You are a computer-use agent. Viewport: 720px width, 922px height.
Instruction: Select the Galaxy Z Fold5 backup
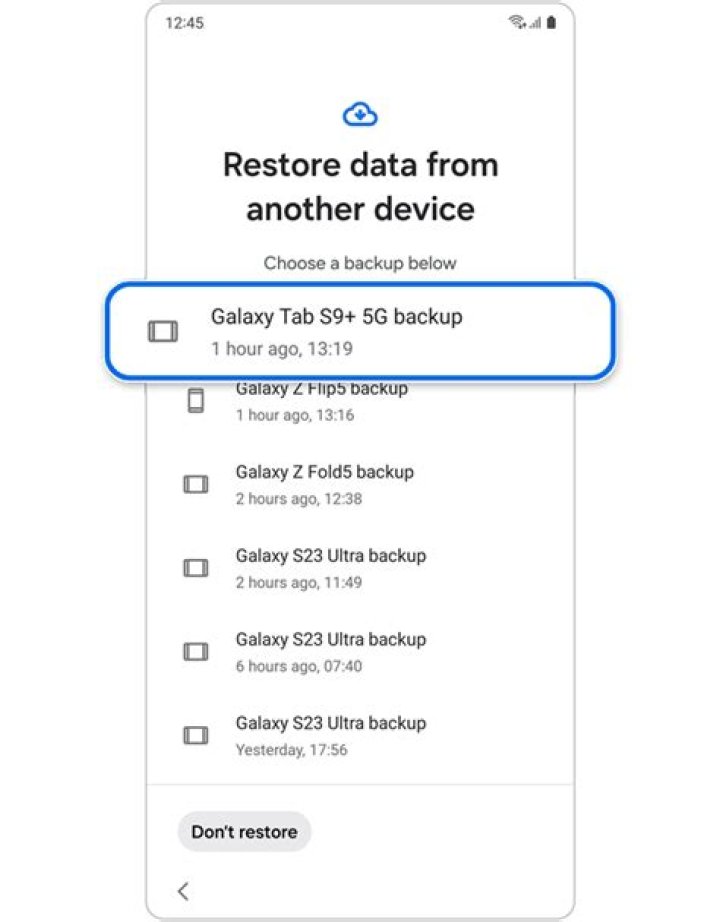click(325, 484)
